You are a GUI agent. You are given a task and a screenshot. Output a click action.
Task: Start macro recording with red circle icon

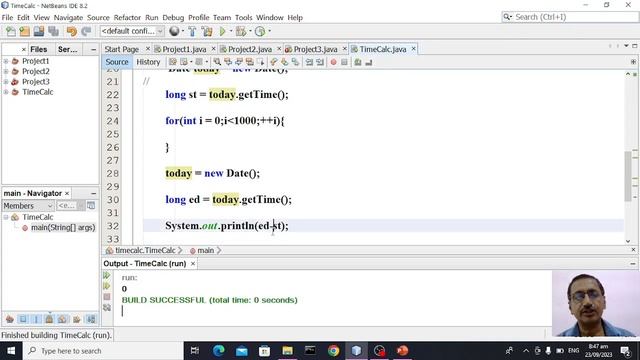click(x=333, y=62)
